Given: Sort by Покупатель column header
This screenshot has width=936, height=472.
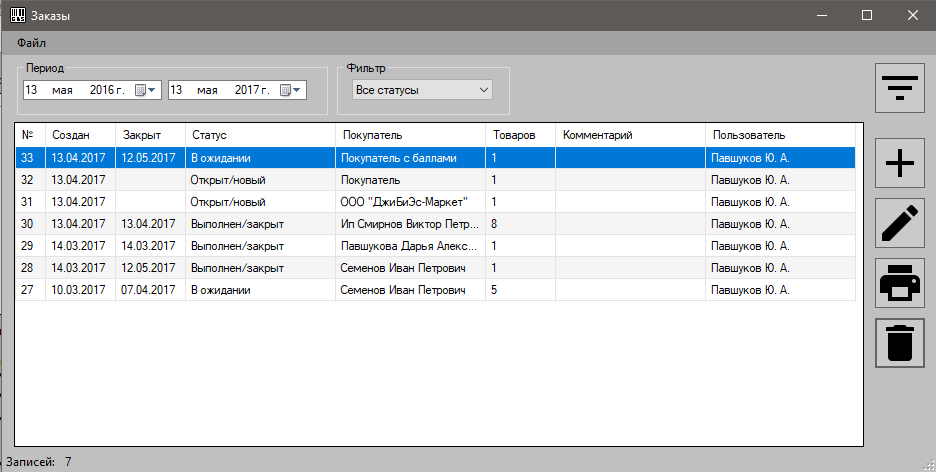Looking at the screenshot, I should coord(411,135).
